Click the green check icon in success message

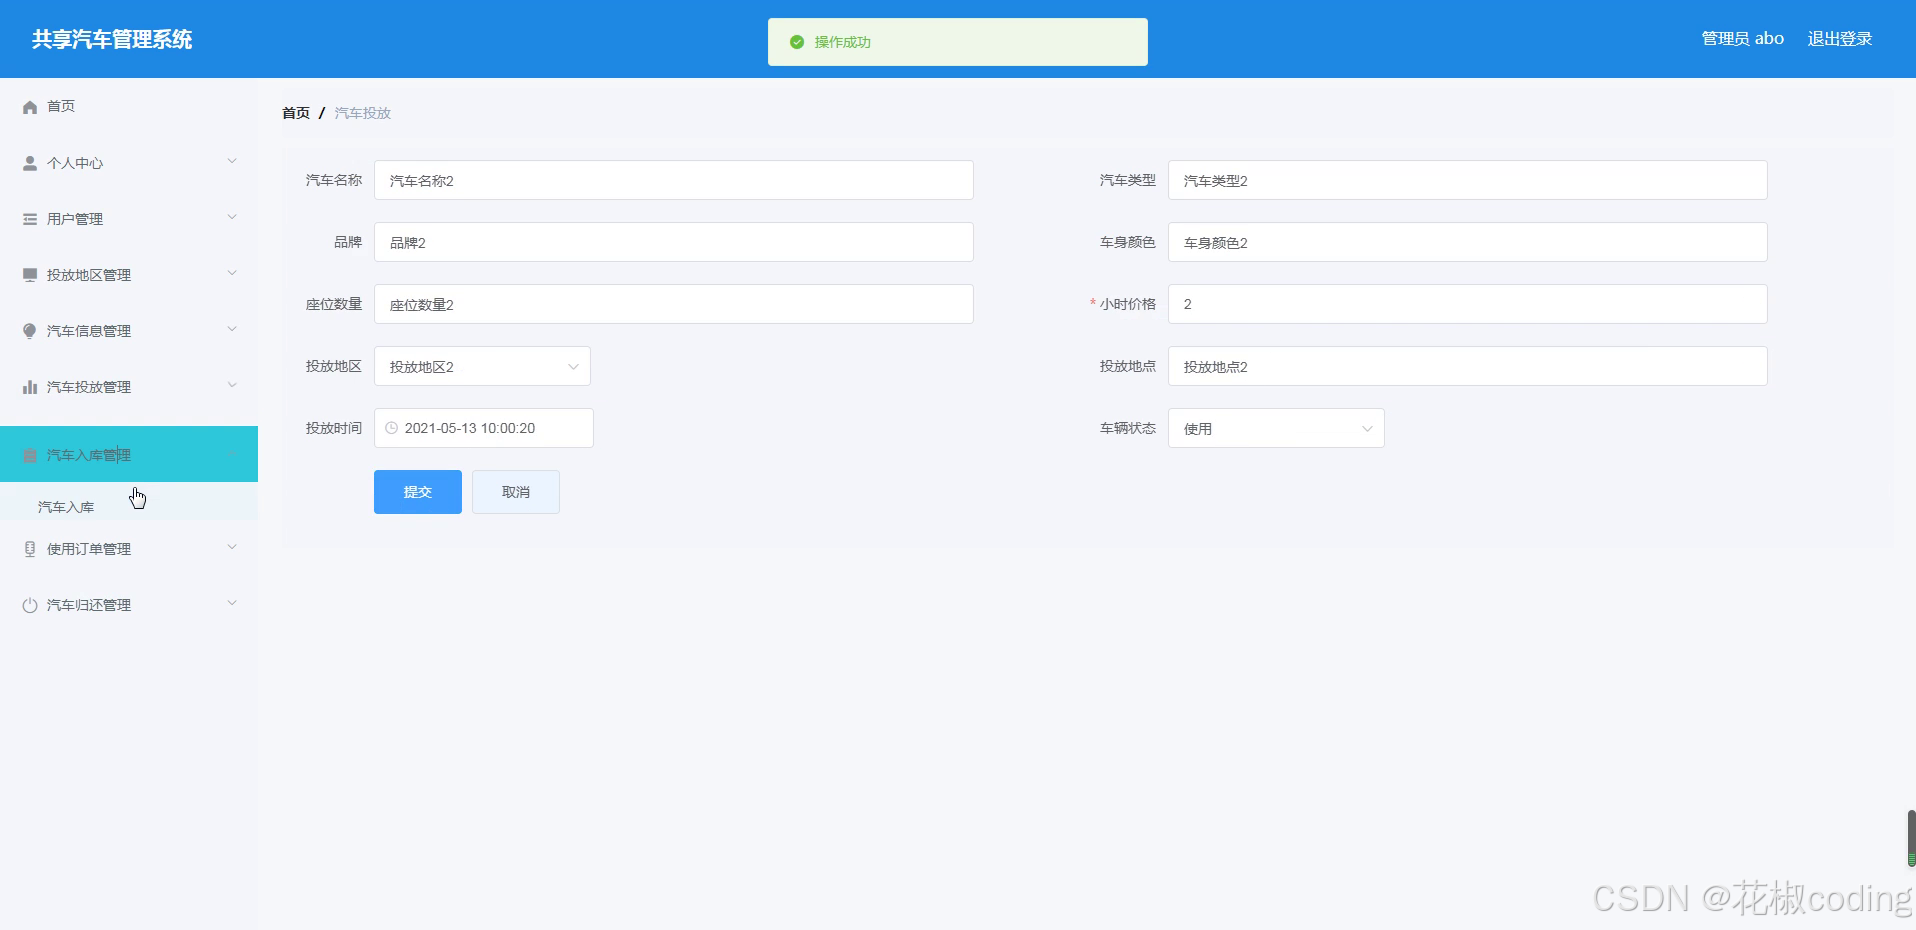(797, 42)
